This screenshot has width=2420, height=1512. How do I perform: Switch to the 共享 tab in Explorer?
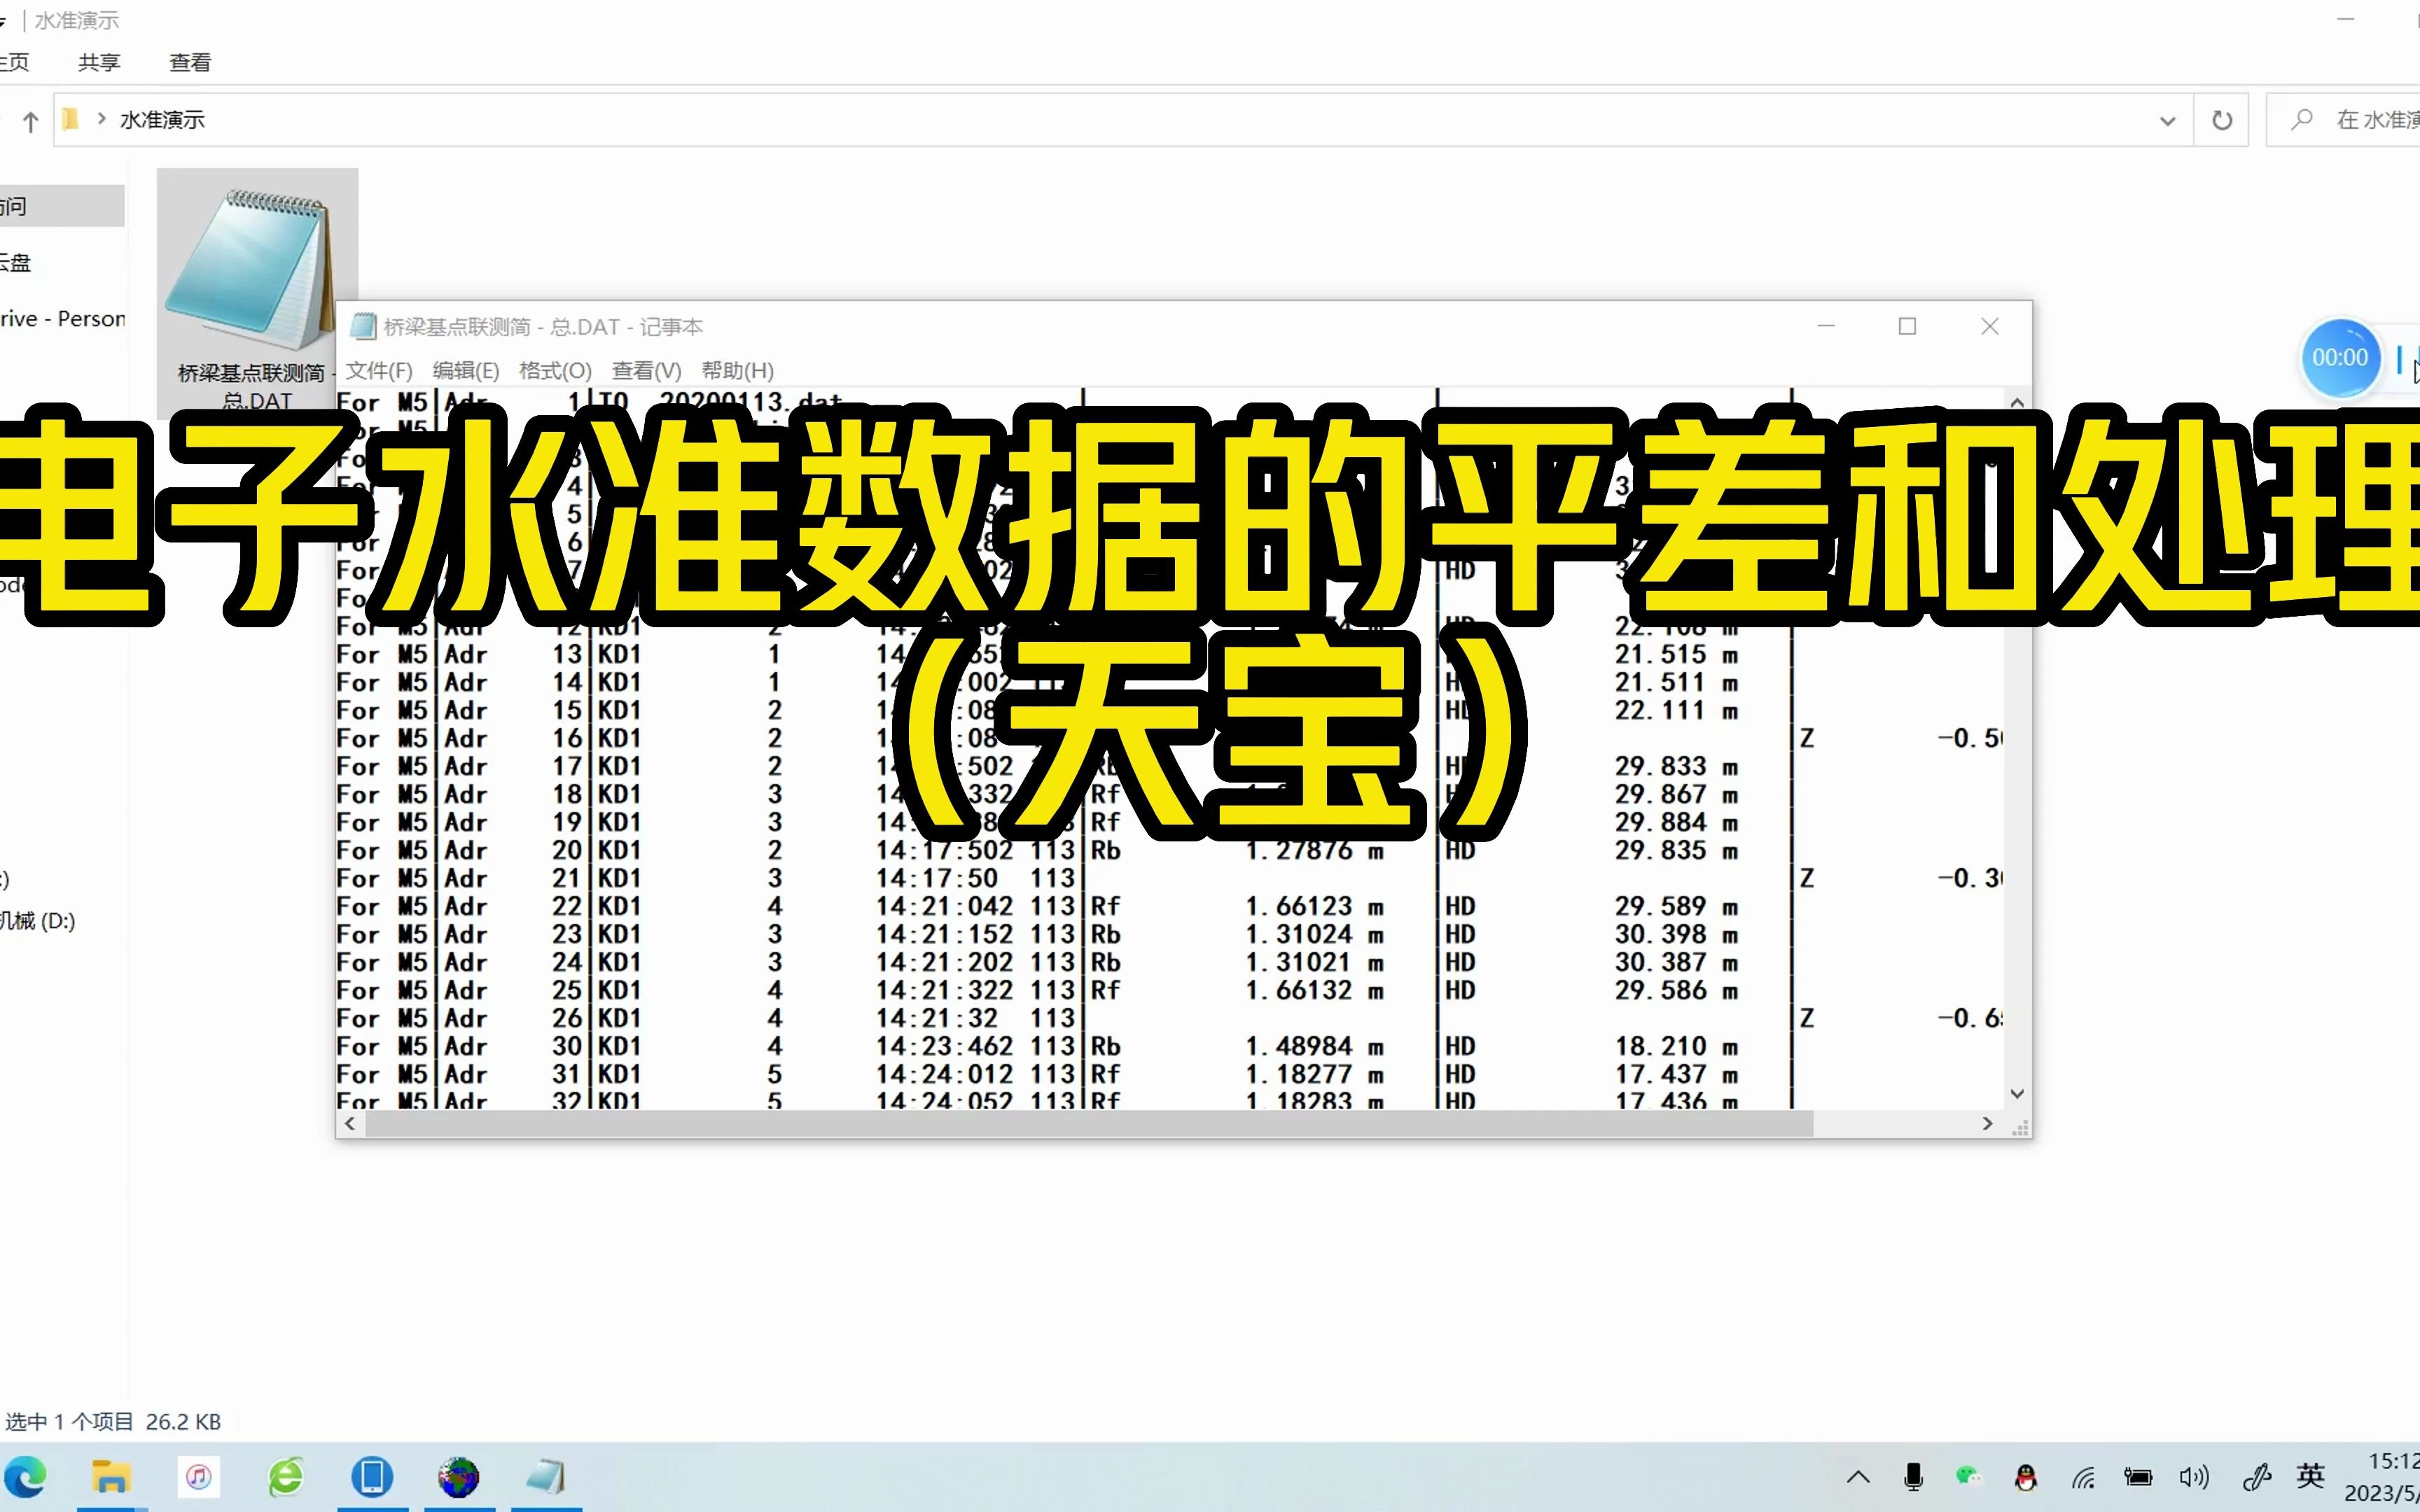coord(99,62)
